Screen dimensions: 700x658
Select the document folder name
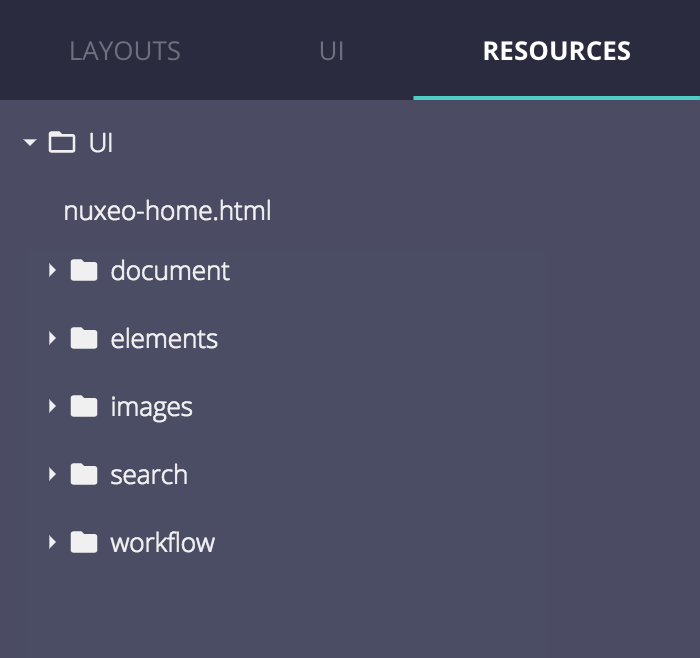pyautogui.click(x=170, y=271)
